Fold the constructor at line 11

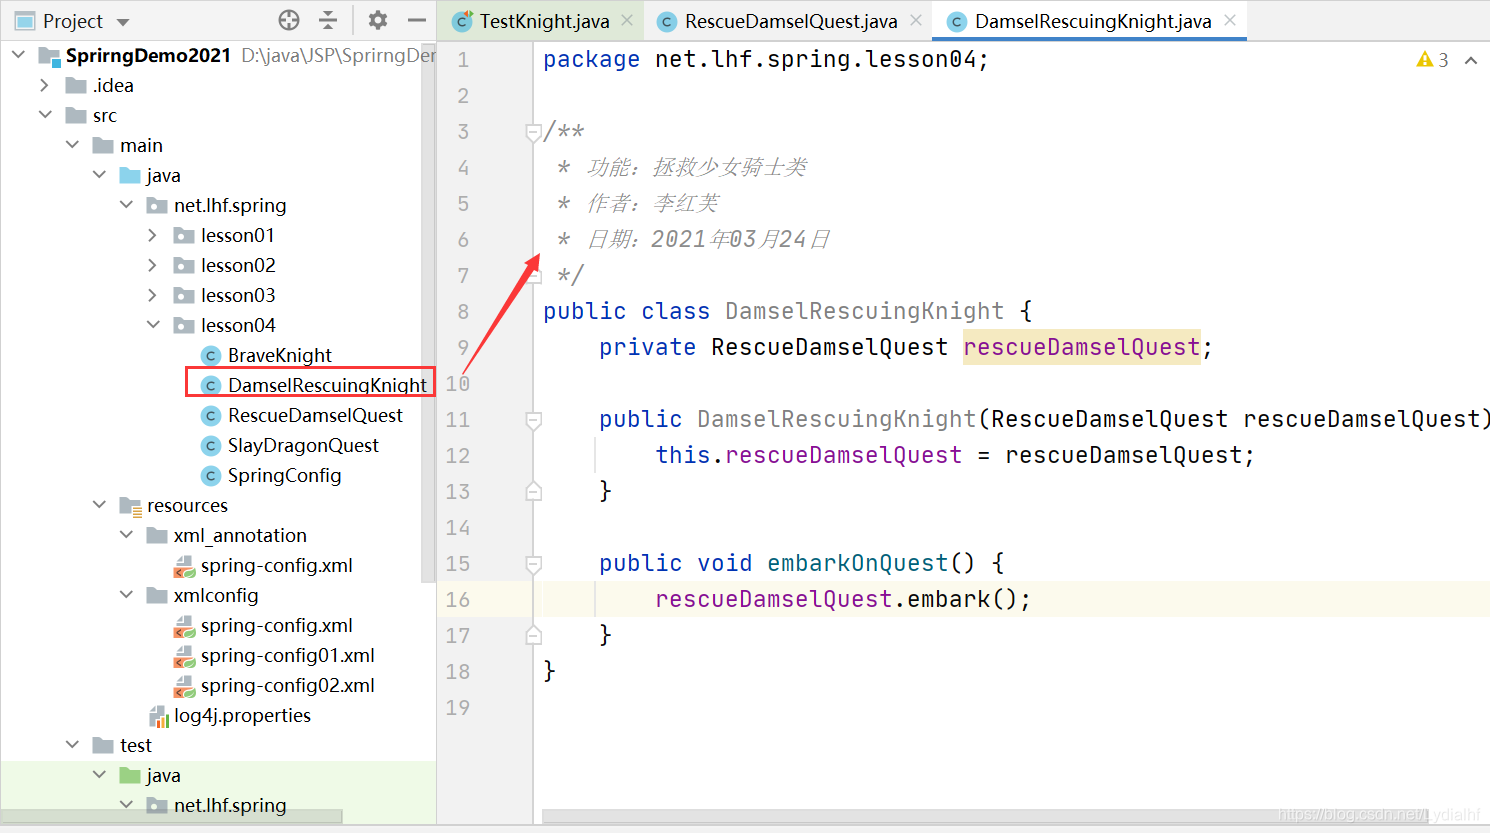(x=533, y=420)
